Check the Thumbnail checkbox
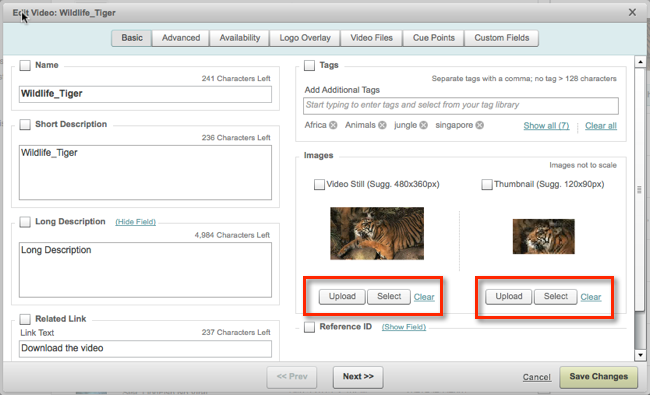The image size is (650, 395). pyautogui.click(x=487, y=184)
